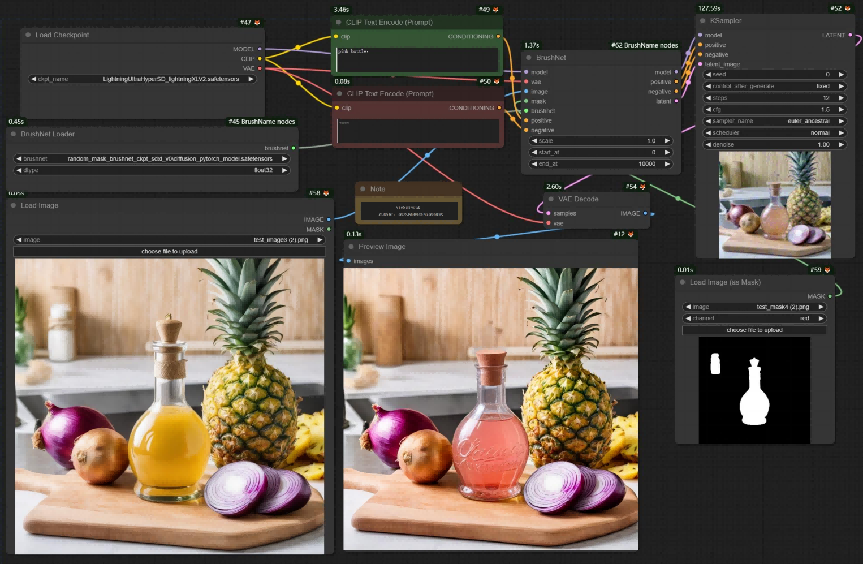This screenshot has width=863, height=564.
Task: Click the CLIP output port on Load Checkpoint
Action: point(260,58)
